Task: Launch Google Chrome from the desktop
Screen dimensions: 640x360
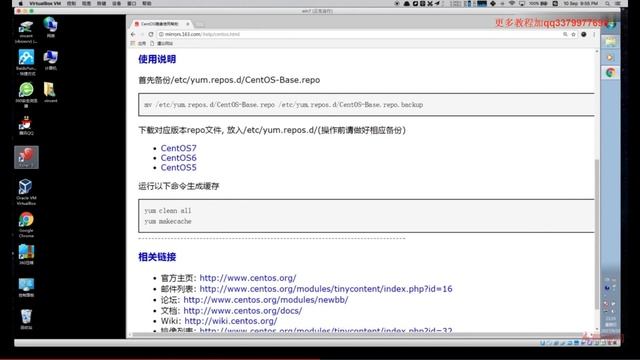Action: point(26,224)
